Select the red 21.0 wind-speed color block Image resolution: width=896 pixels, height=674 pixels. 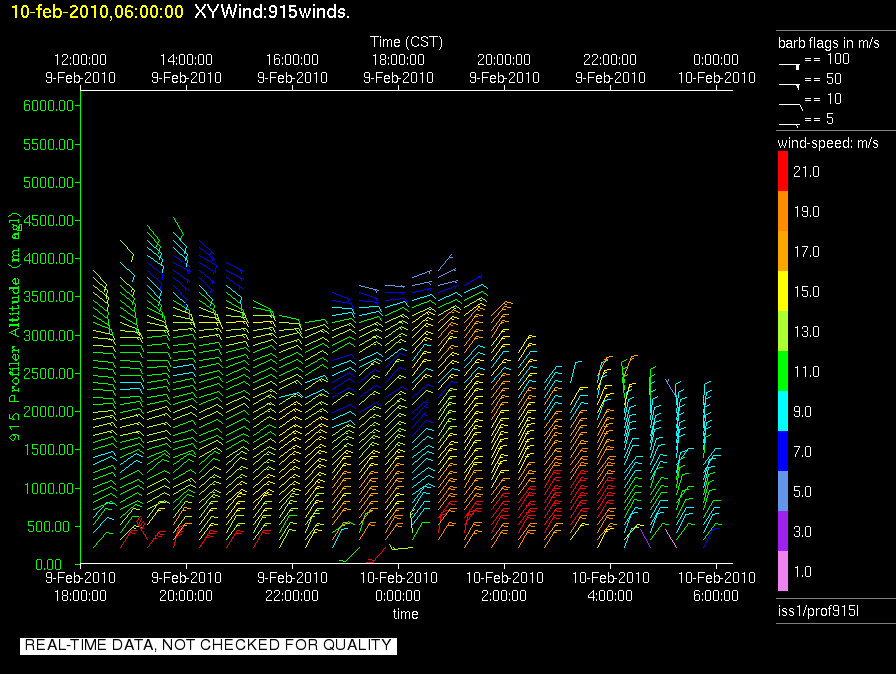(783, 172)
